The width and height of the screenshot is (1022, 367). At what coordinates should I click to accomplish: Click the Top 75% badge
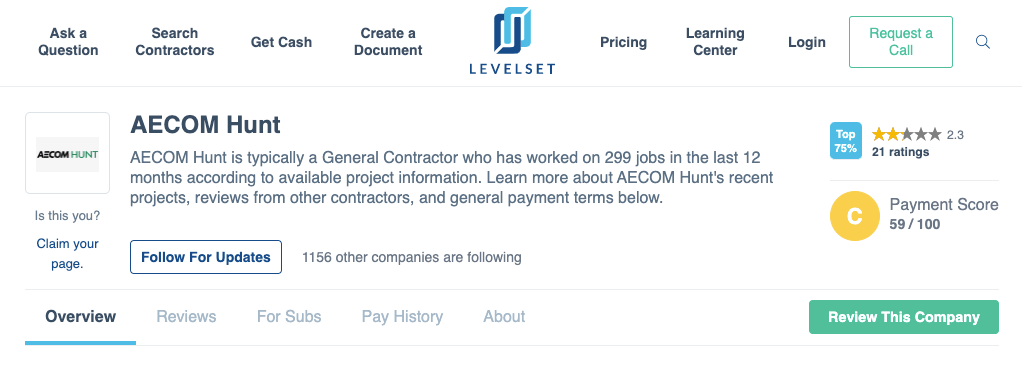tap(845, 141)
